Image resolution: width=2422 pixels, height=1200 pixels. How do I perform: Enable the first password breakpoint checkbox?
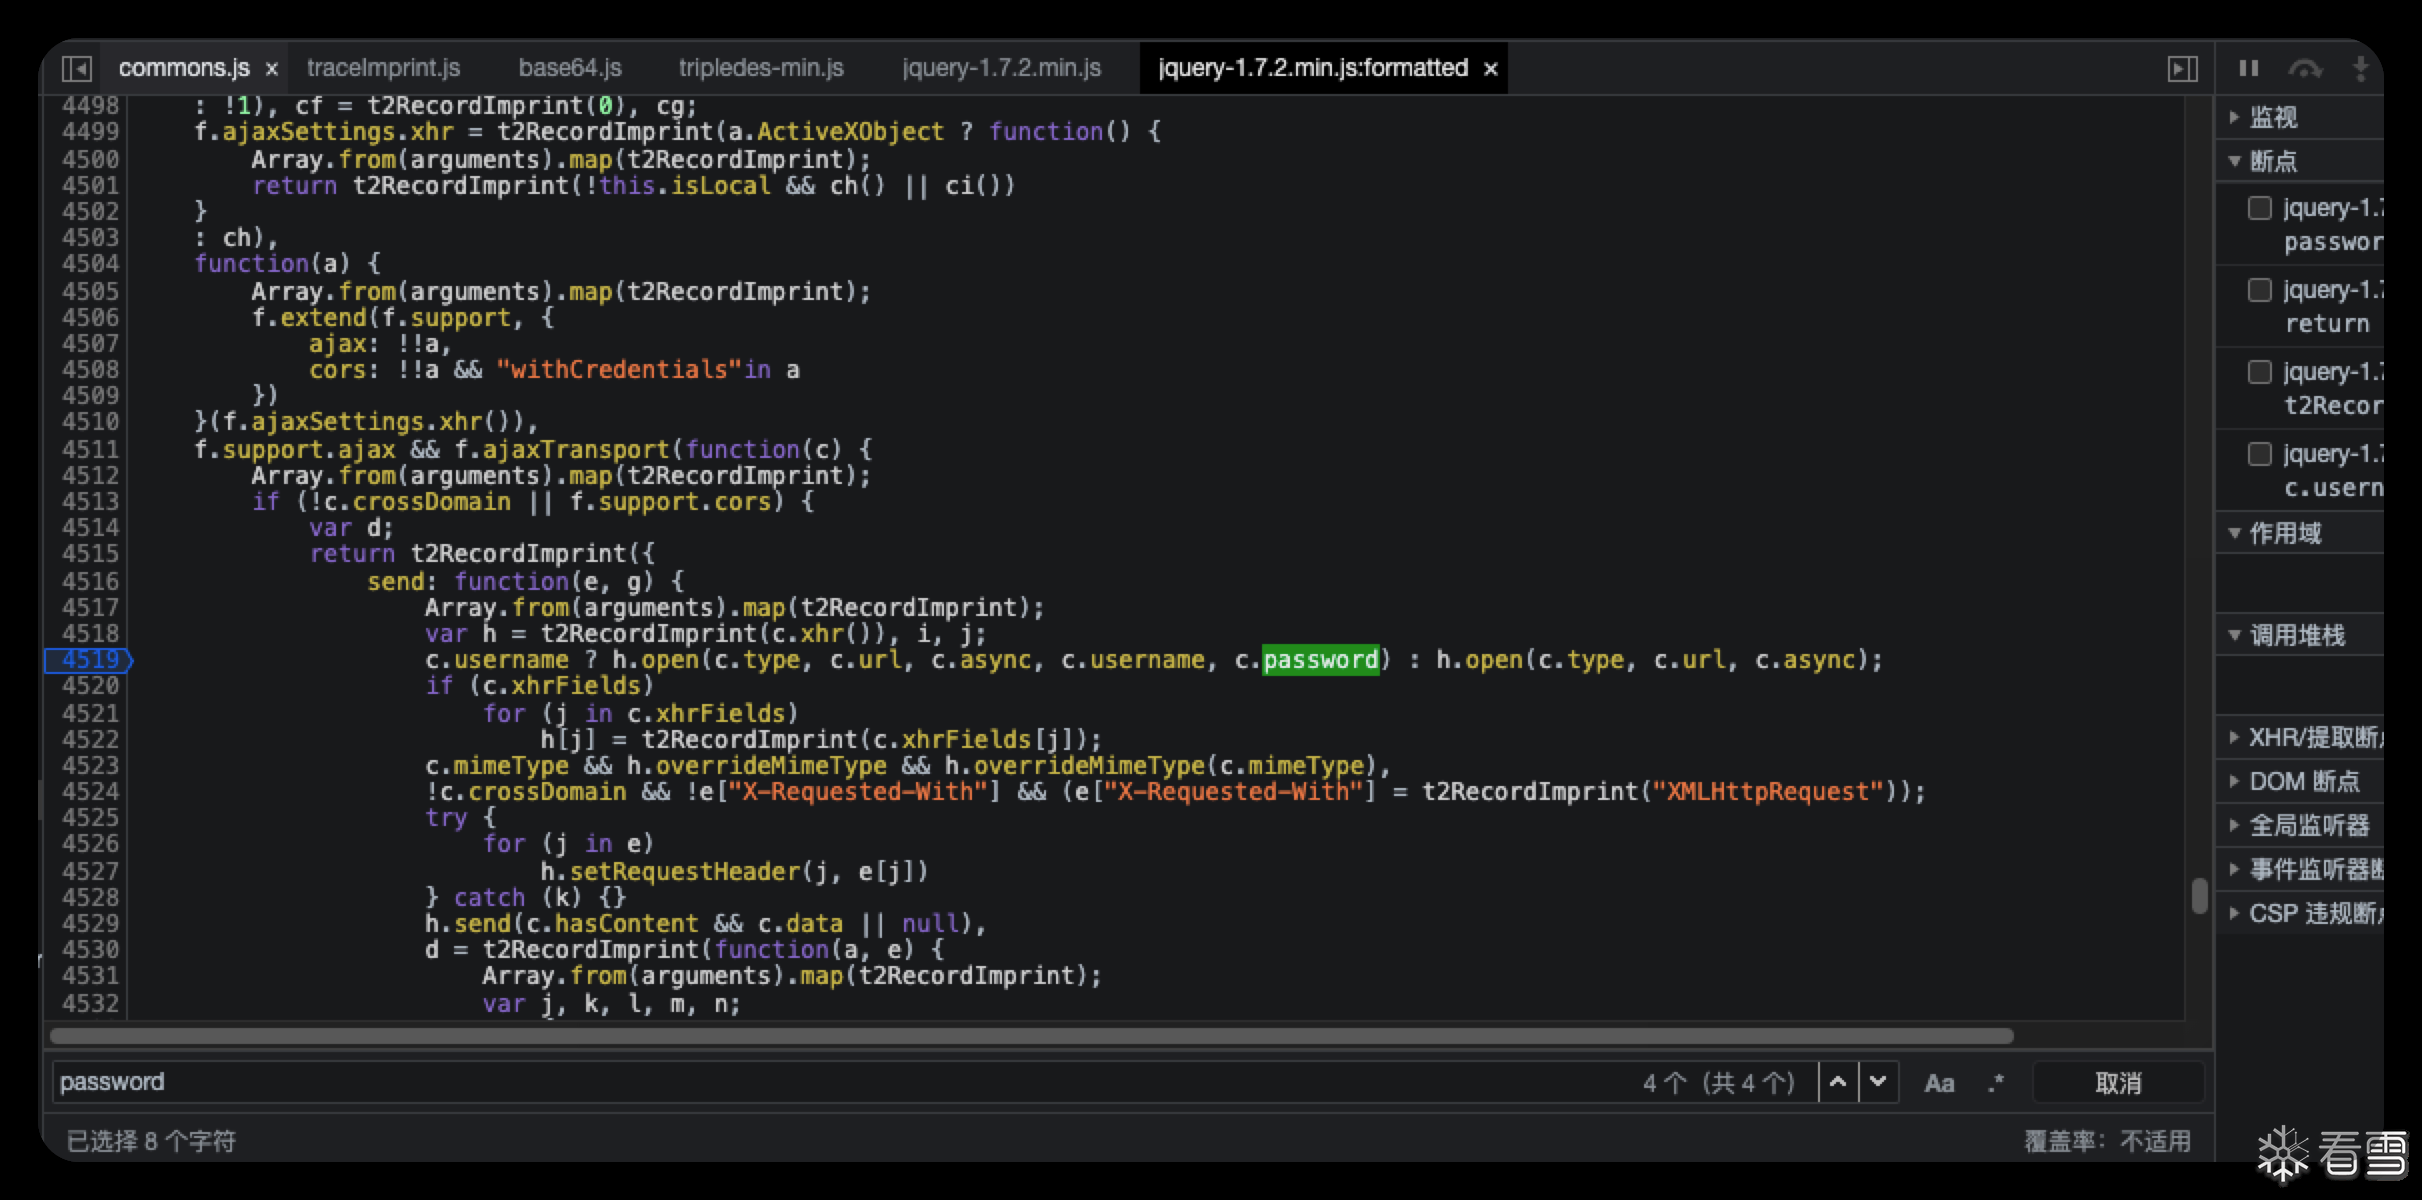(x=2260, y=208)
